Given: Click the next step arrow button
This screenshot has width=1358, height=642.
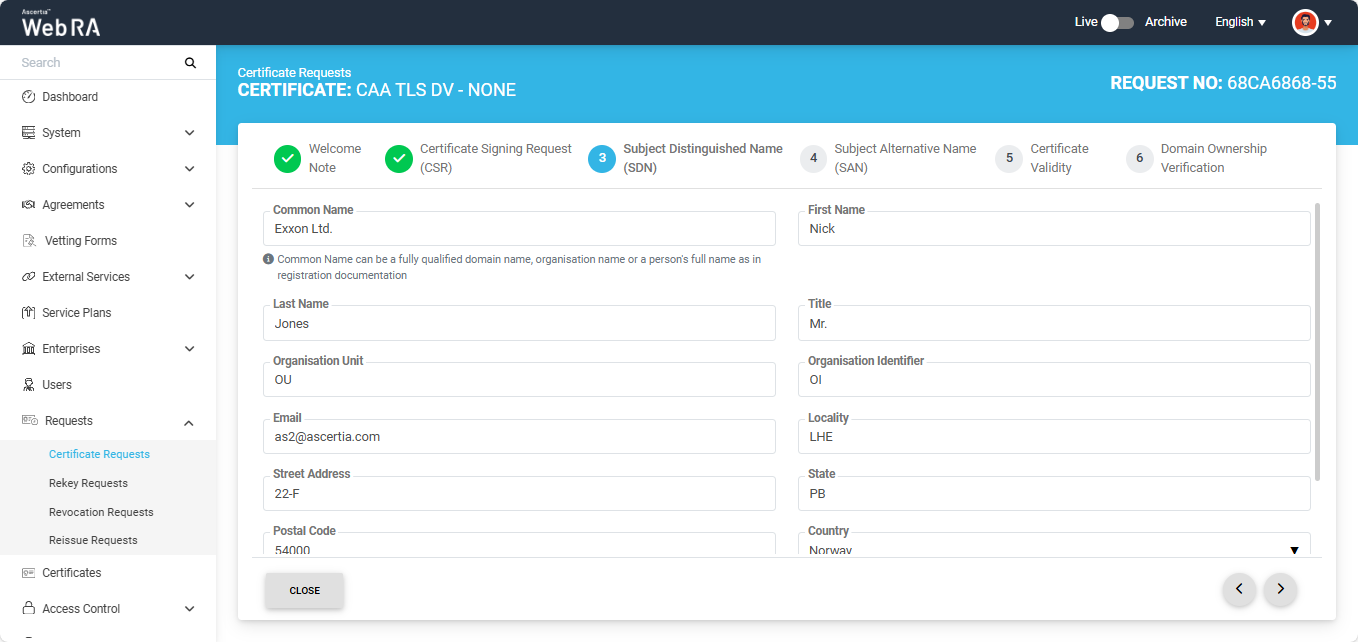Looking at the screenshot, I should [x=1280, y=590].
